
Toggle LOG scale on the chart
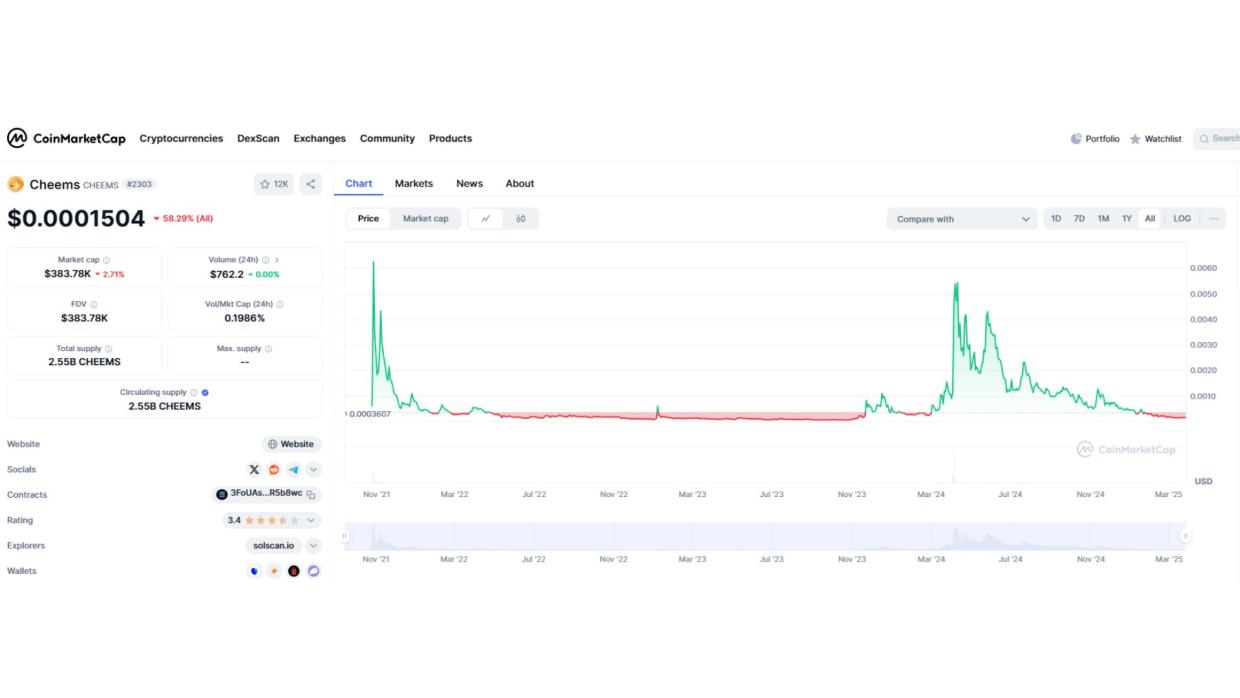point(1182,219)
